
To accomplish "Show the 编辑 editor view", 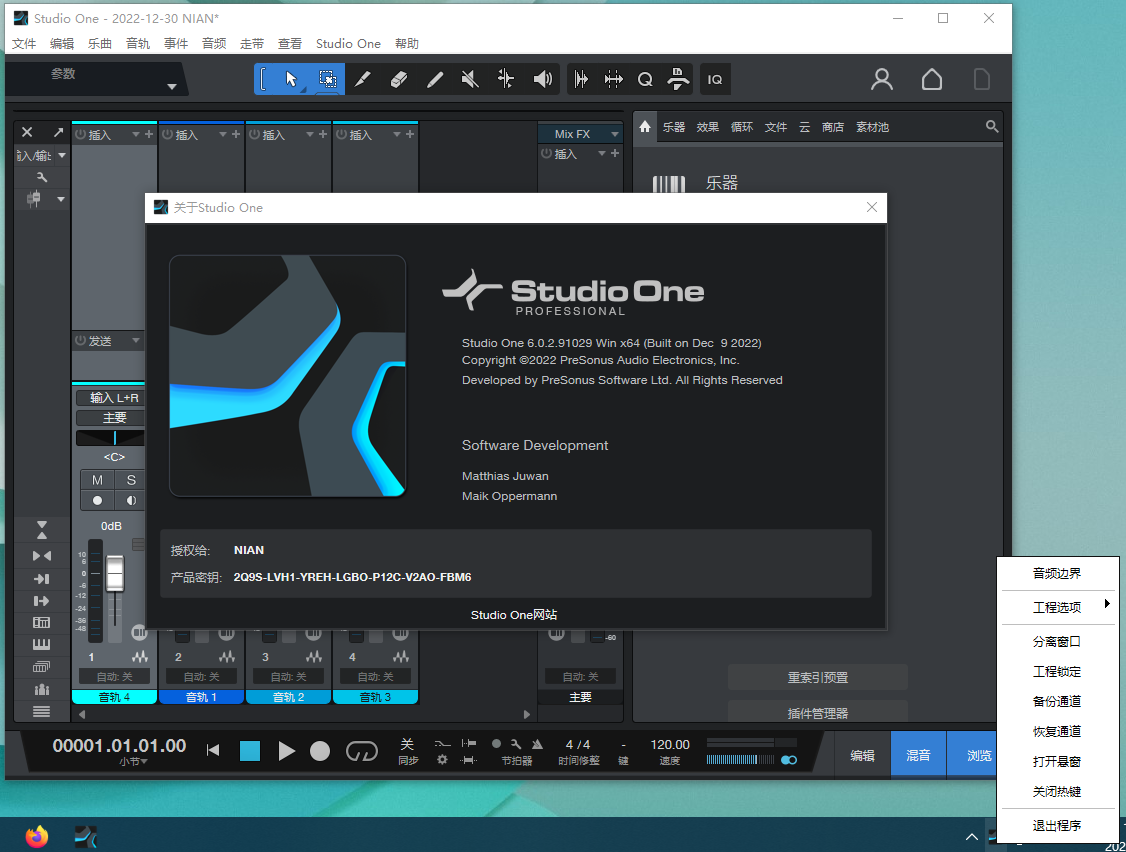I will 862,755.
